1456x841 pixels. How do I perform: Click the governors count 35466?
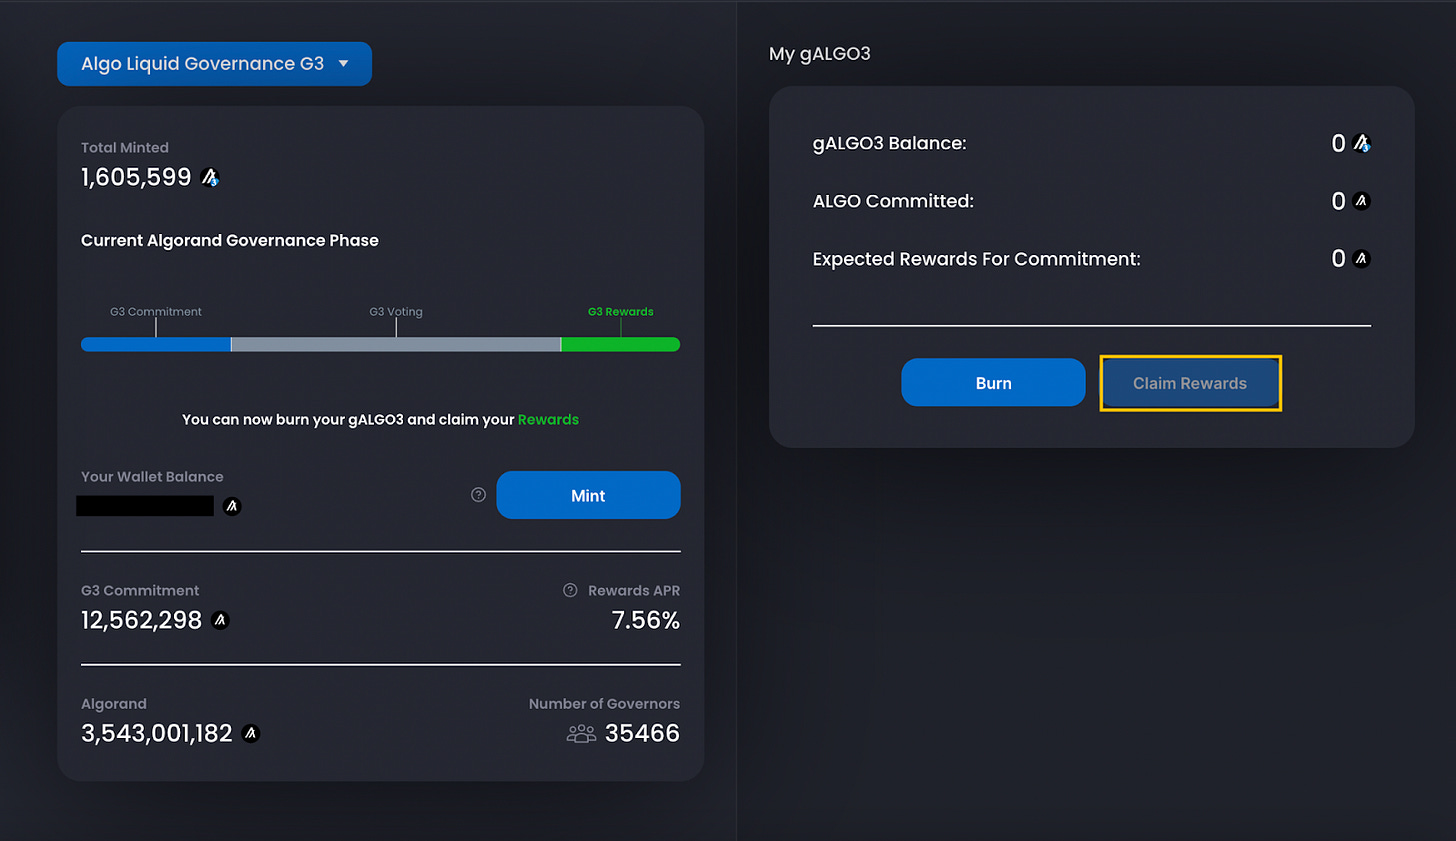click(642, 733)
